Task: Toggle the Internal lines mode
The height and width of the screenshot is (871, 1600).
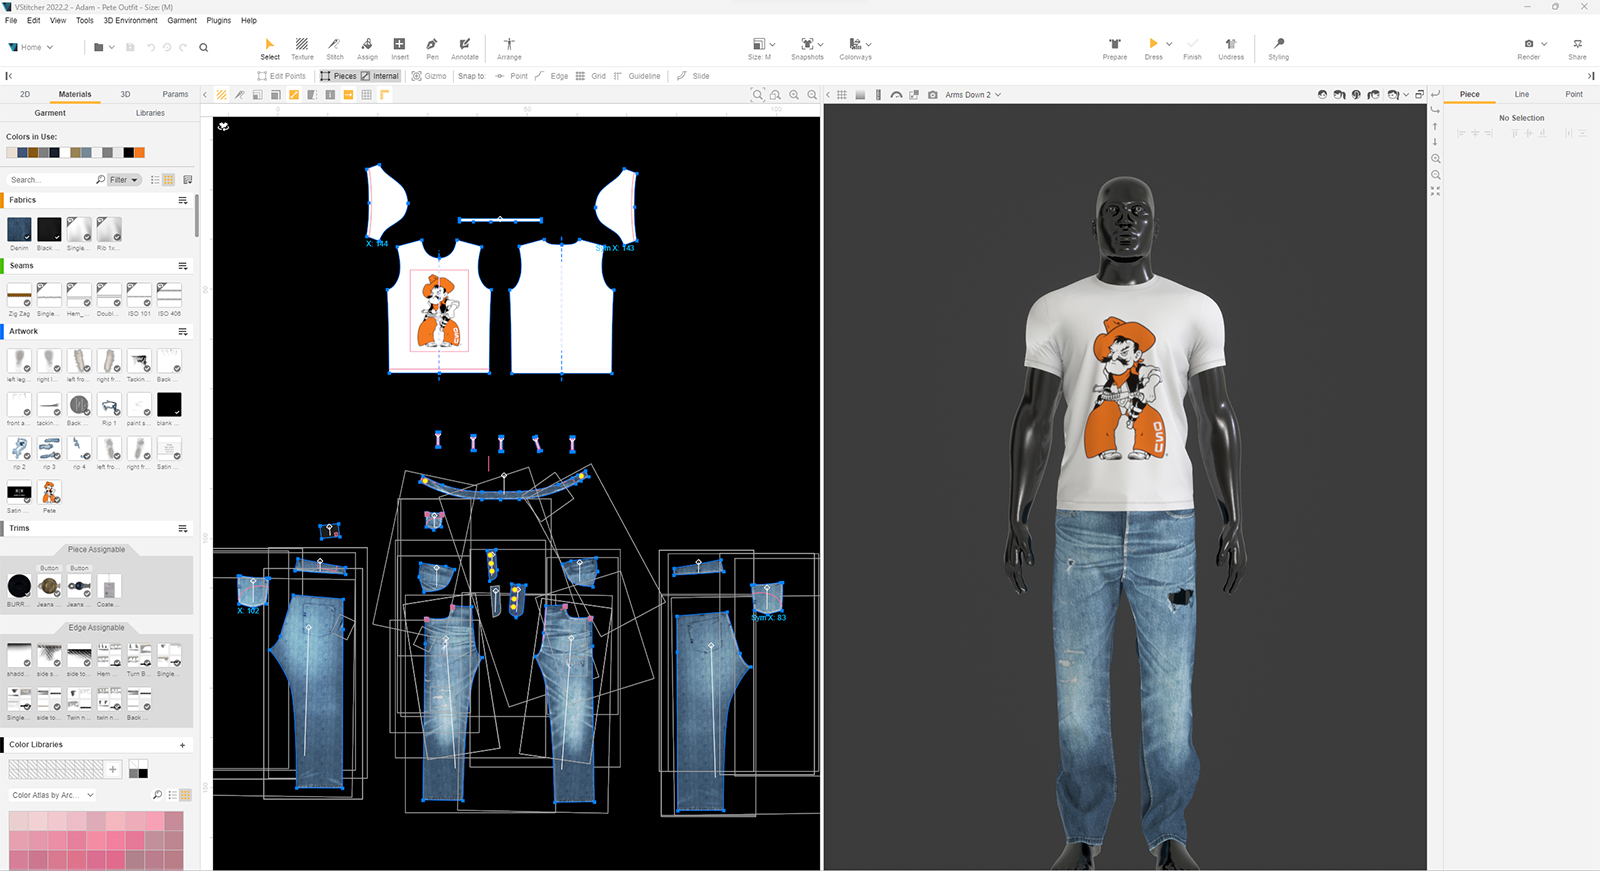Action: 380,76
